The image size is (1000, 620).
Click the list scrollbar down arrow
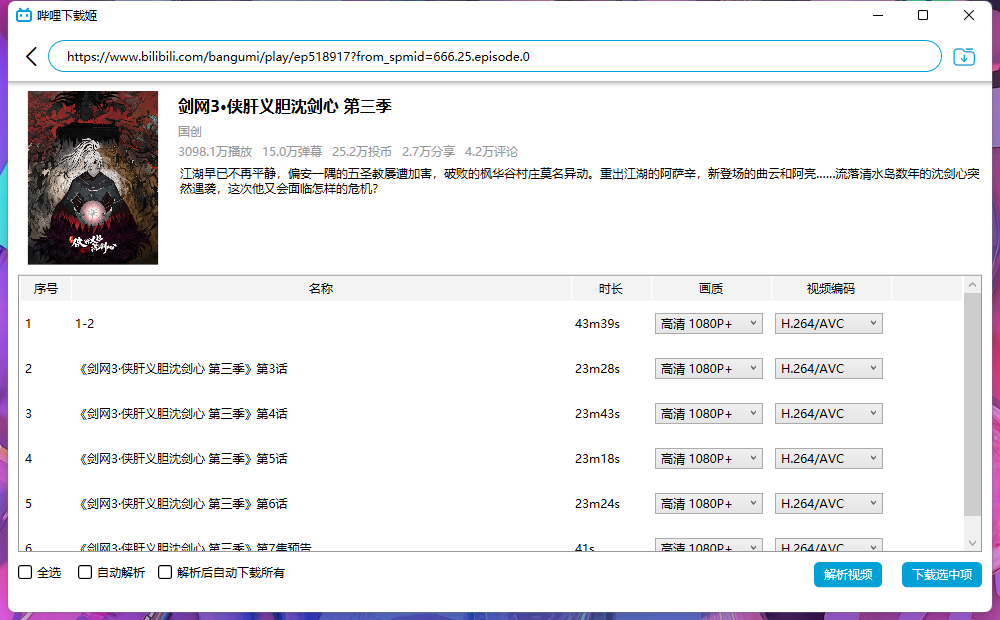click(x=972, y=543)
